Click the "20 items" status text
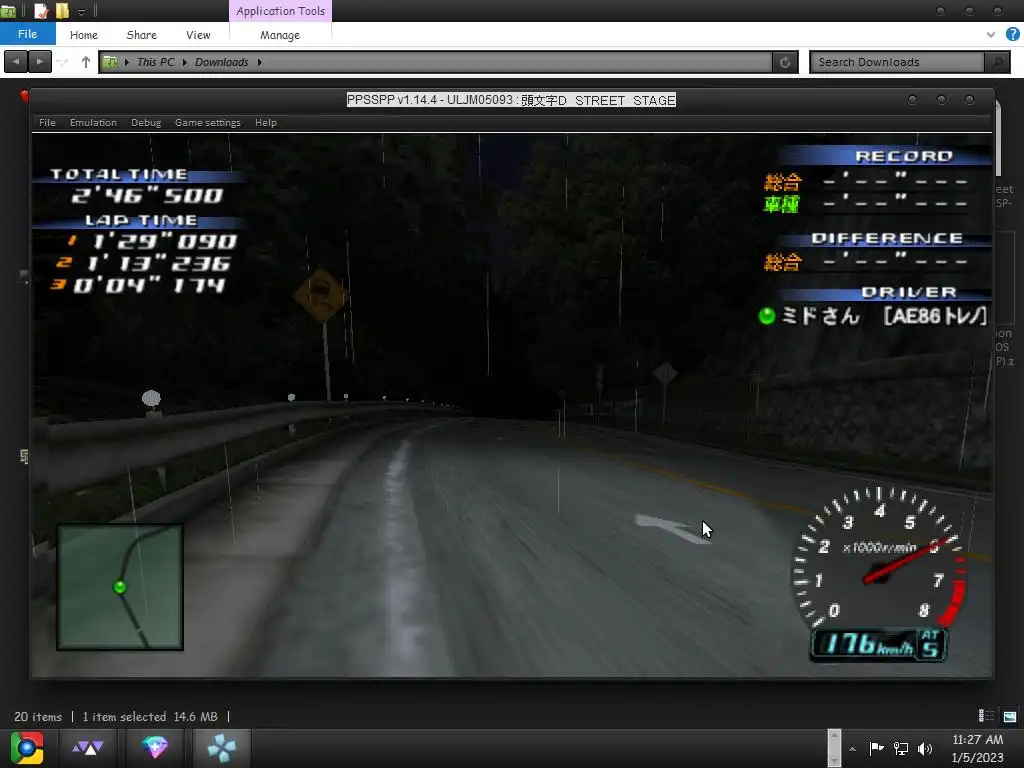The width and height of the screenshot is (1024, 768). tap(38, 716)
